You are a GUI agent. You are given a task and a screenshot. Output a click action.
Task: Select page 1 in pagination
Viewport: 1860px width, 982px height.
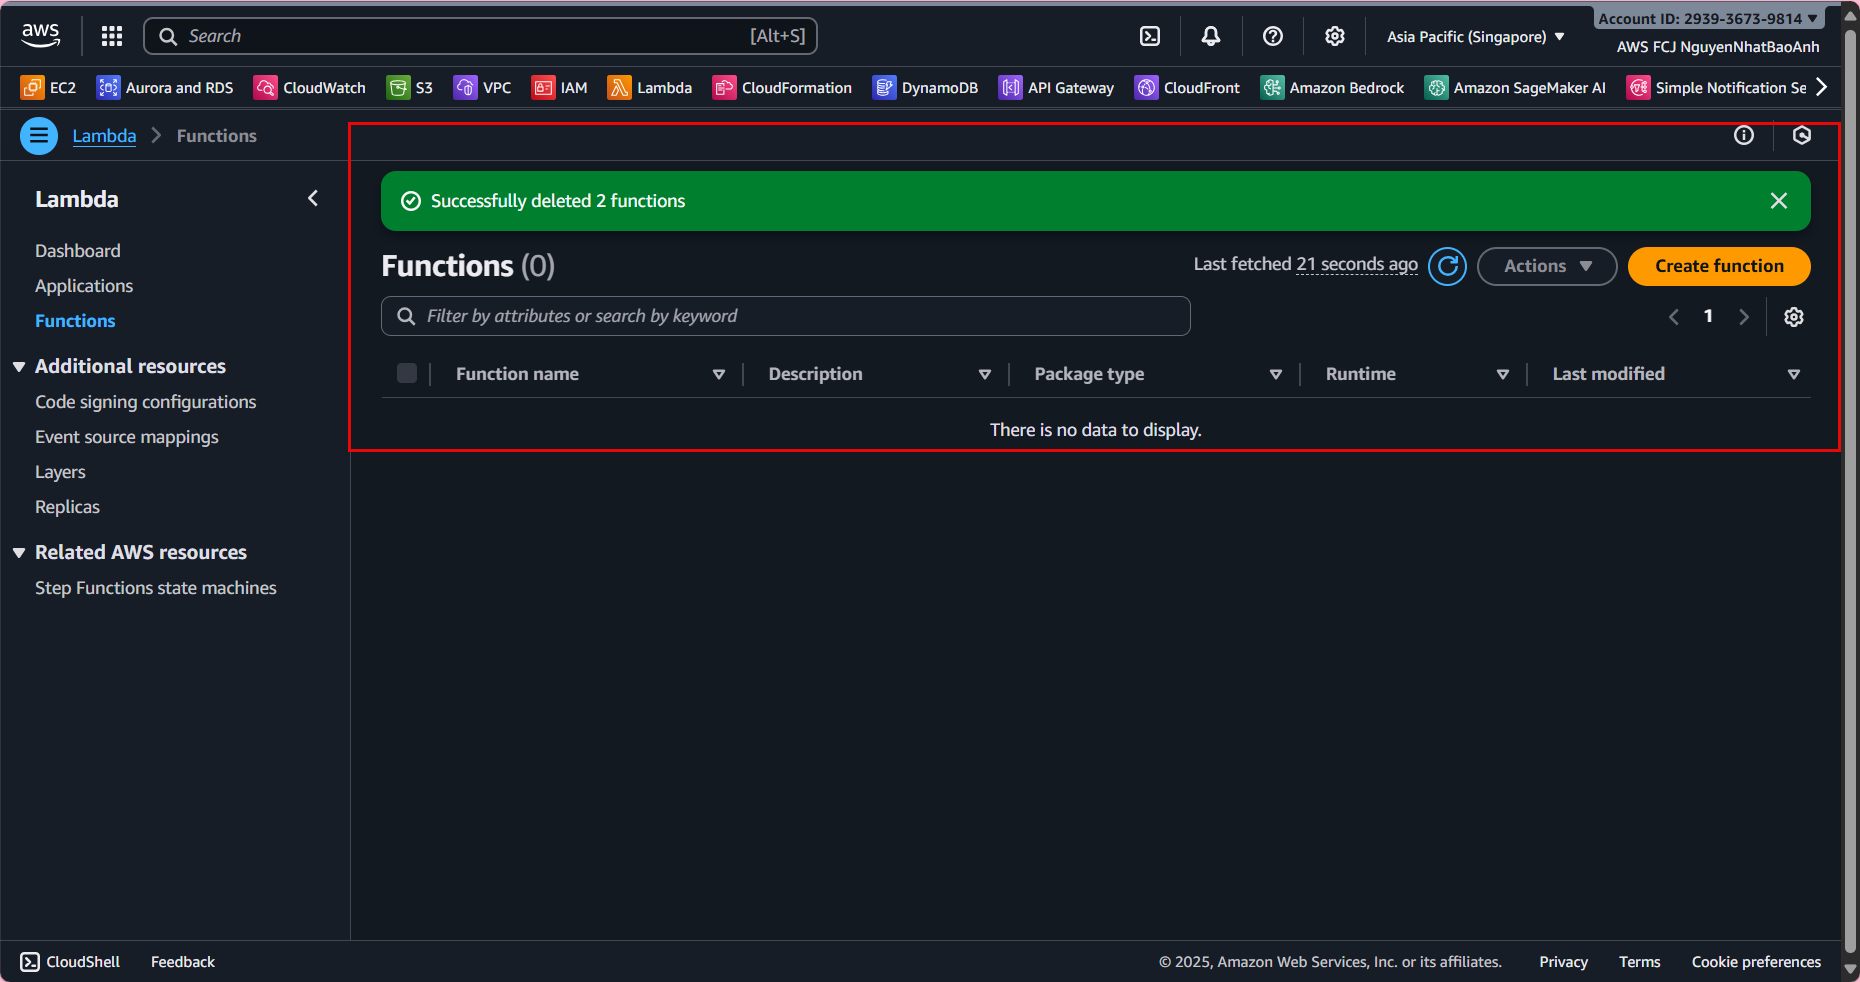pyautogui.click(x=1708, y=316)
